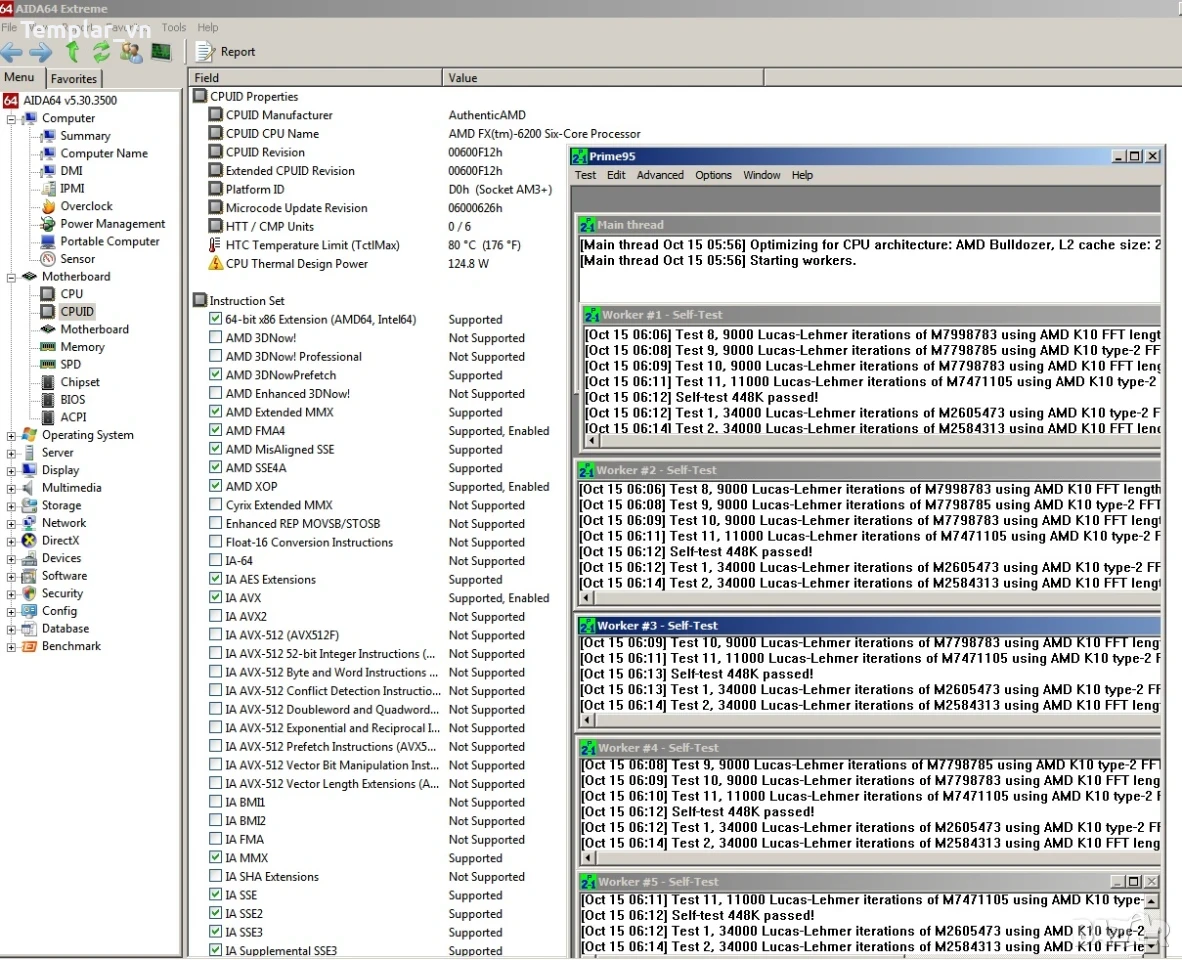1182x960 pixels.
Task: Toggle IA BMI1 checkbox
Action: pyautogui.click(x=216, y=802)
